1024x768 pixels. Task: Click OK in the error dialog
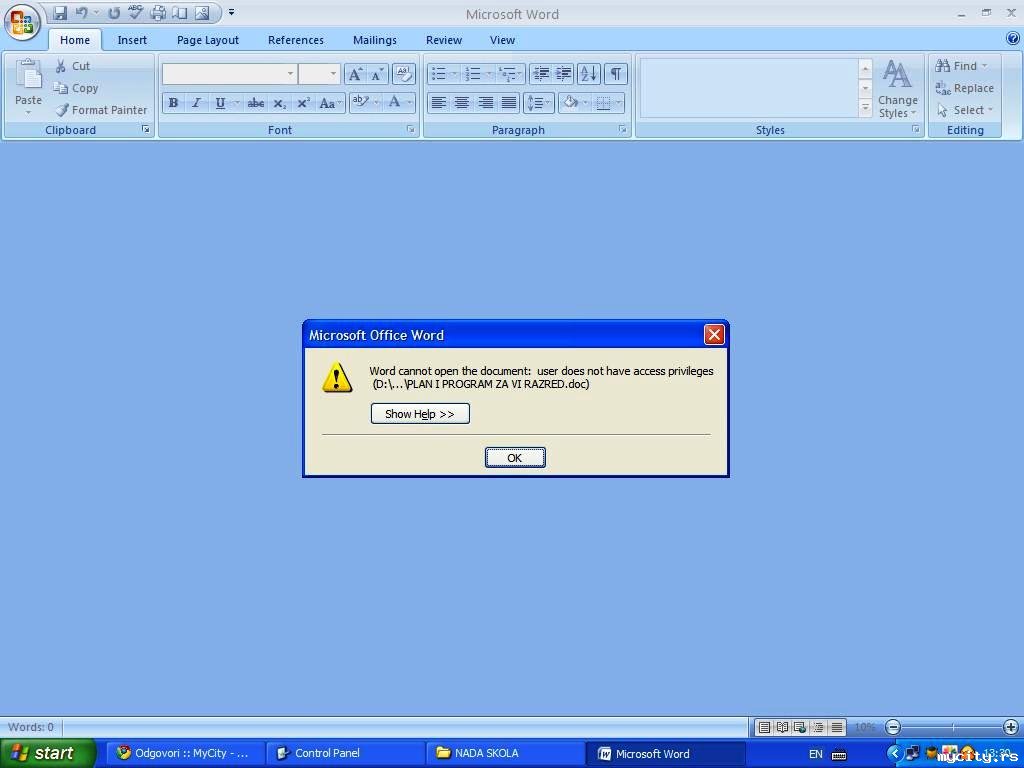(x=515, y=458)
